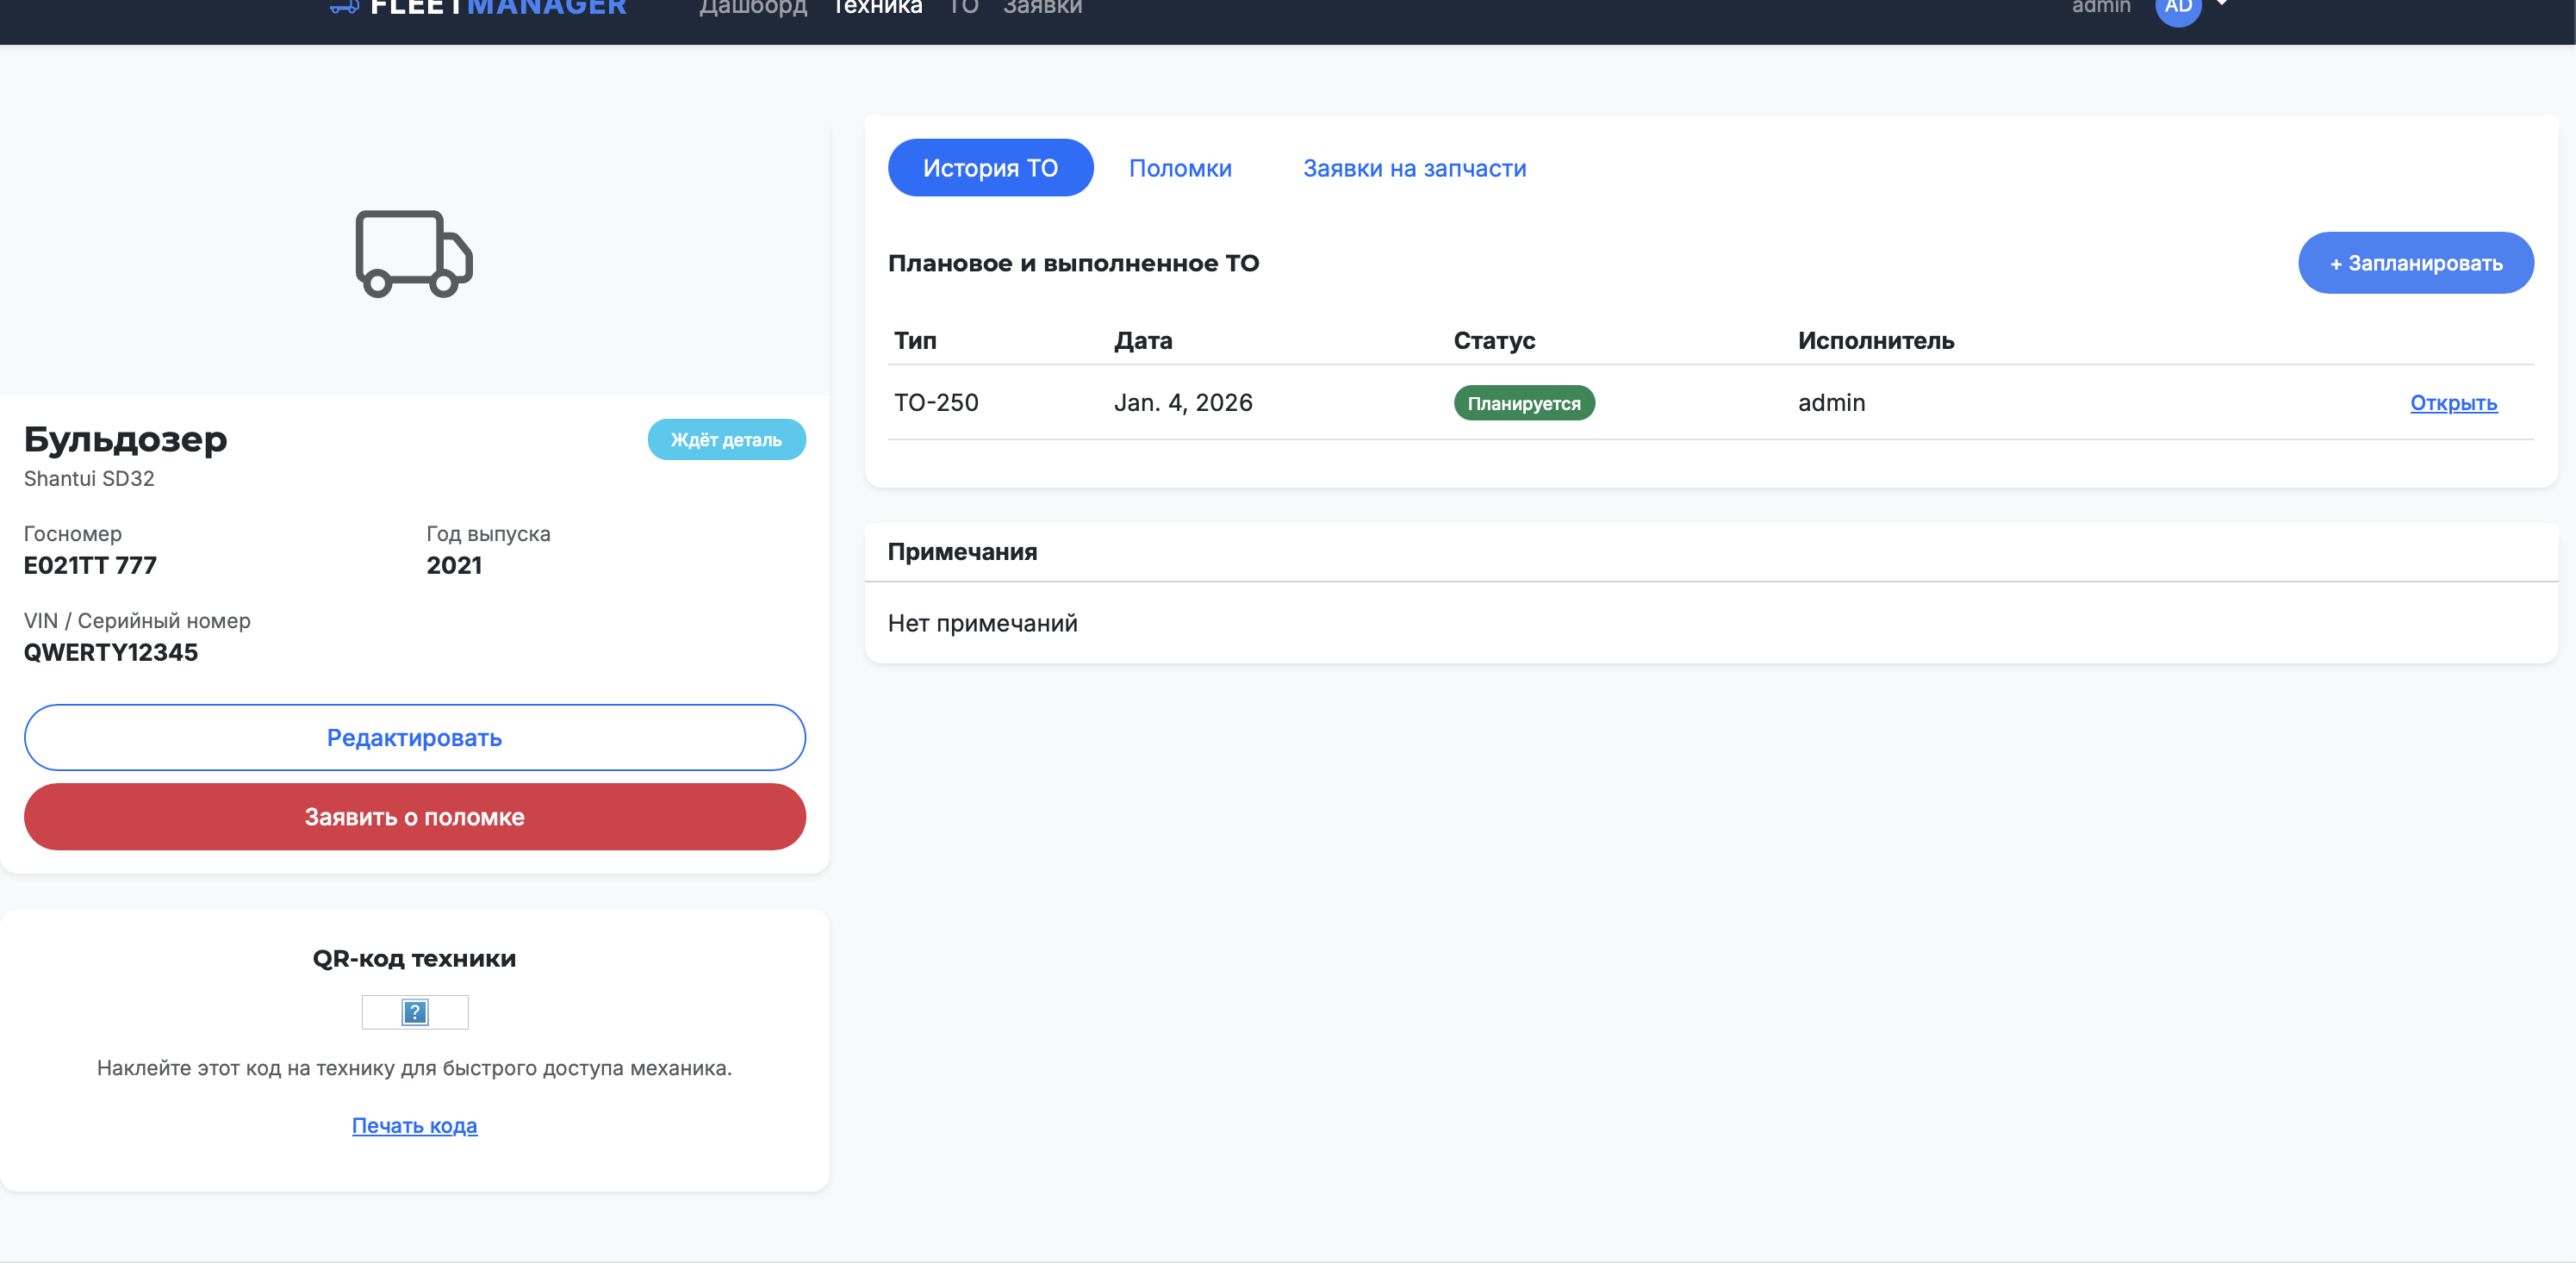Screen dimensions: 2576x1282
Task: Select the История ТО tab
Action: pos(989,168)
